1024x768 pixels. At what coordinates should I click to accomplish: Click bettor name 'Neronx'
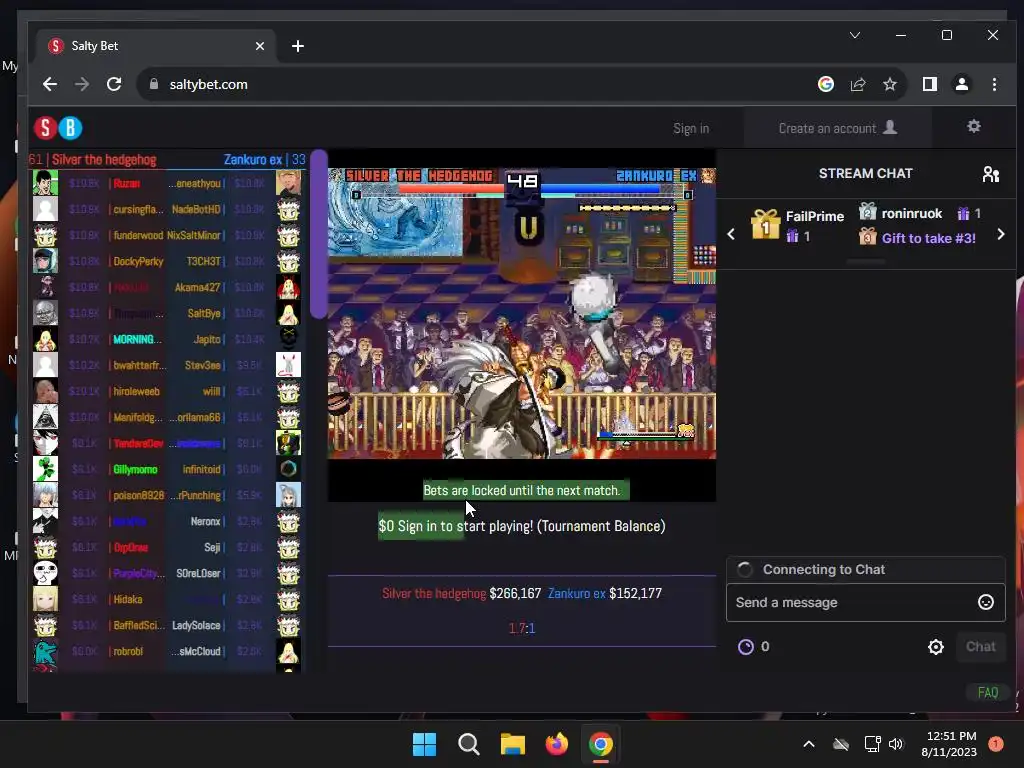coord(205,522)
